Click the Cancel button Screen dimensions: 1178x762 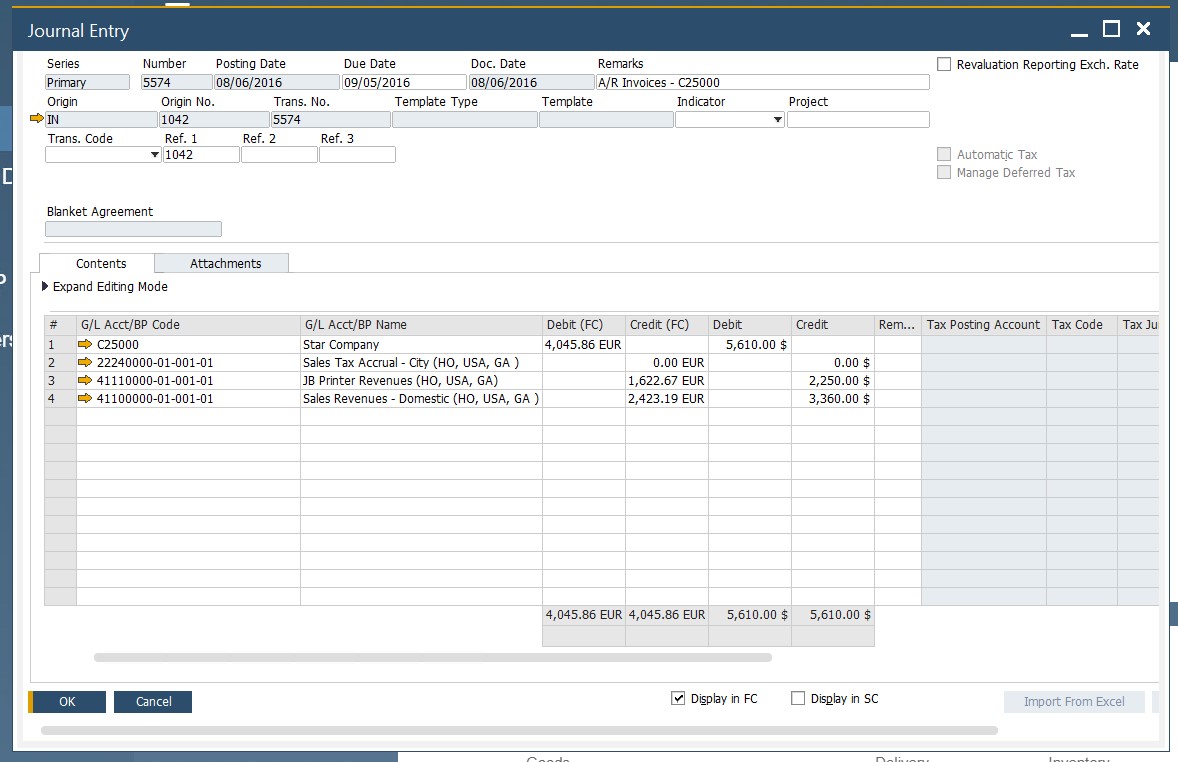coord(153,702)
